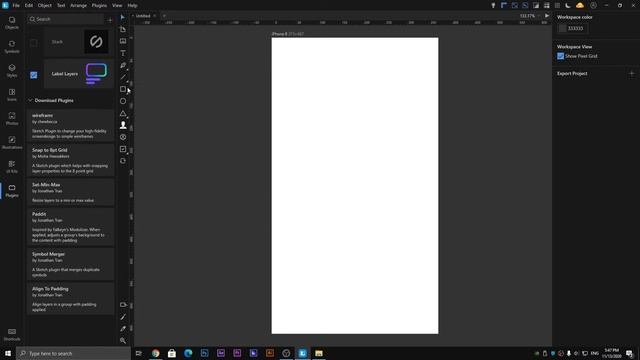Open the Arrange menu
Viewport: 640px width, 360px height.
coord(78,5)
